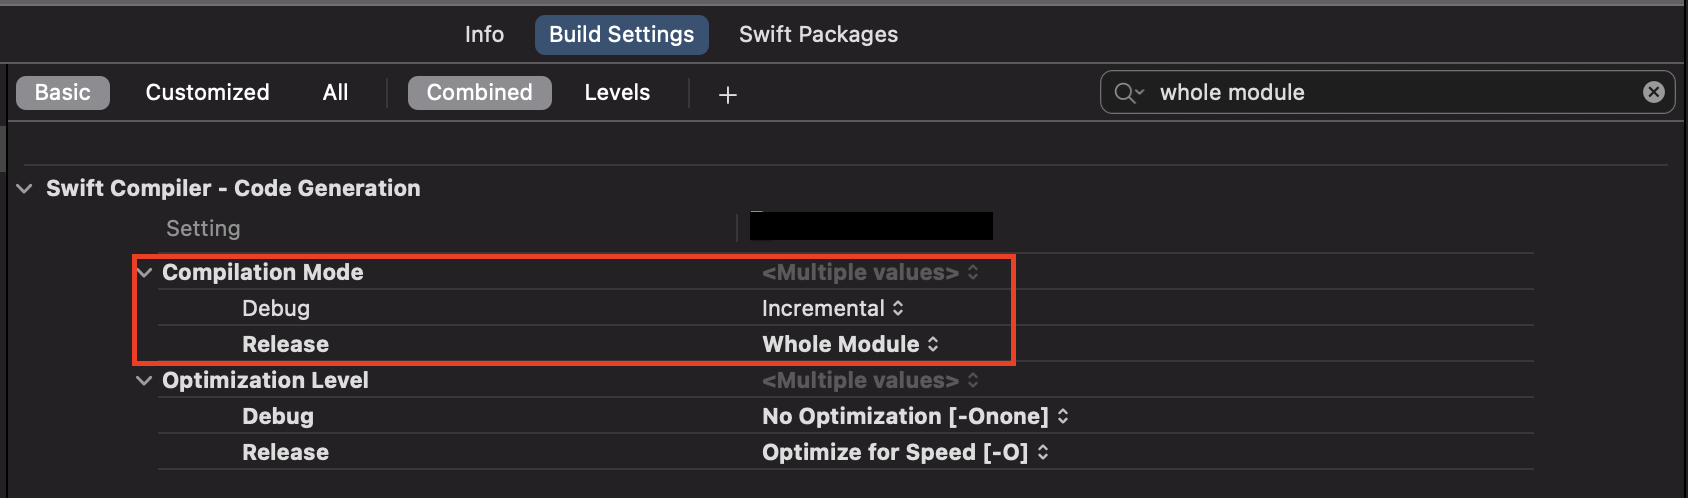Collapse Swift Compiler - Code Generation section
This screenshot has height=498, width=1688.
25,188
